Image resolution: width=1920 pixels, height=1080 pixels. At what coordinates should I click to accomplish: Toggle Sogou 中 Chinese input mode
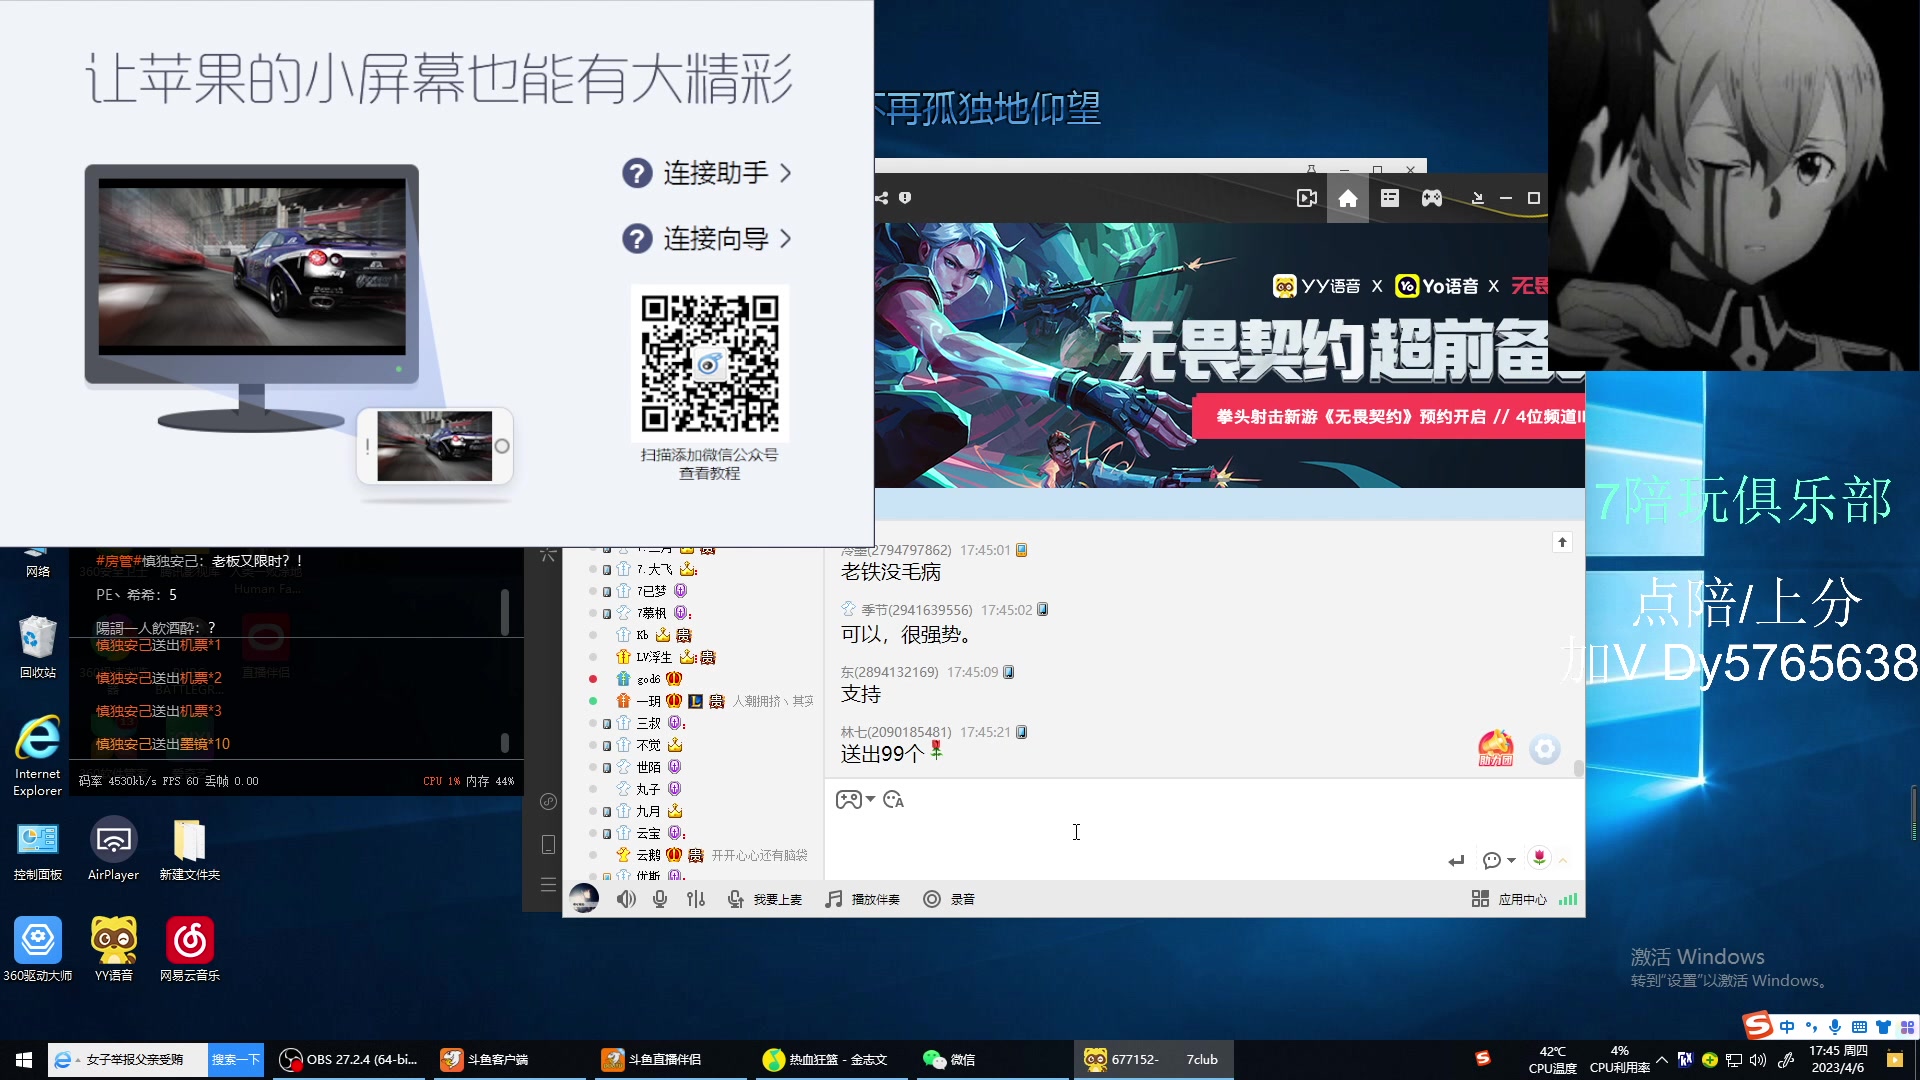click(x=1787, y=1027)
